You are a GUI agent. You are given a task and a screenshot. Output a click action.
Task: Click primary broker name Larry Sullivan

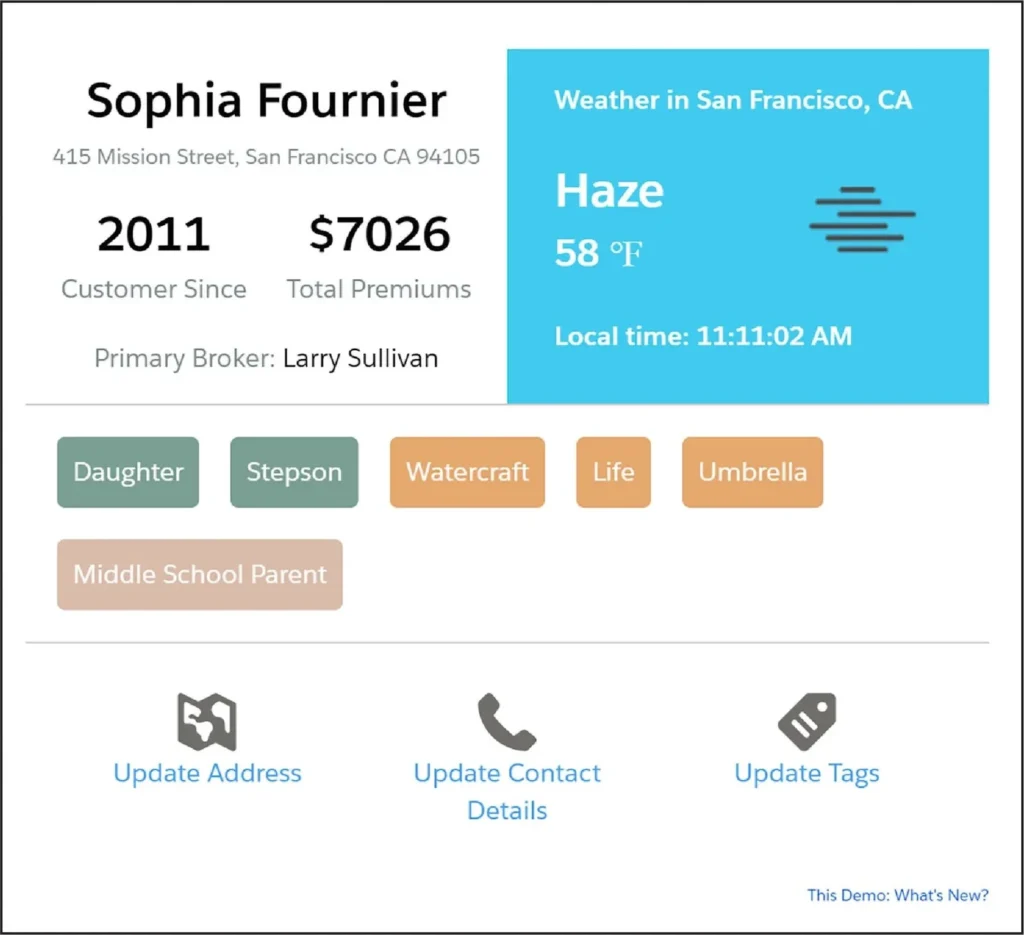pyautogui.click(x=360, y=358)
